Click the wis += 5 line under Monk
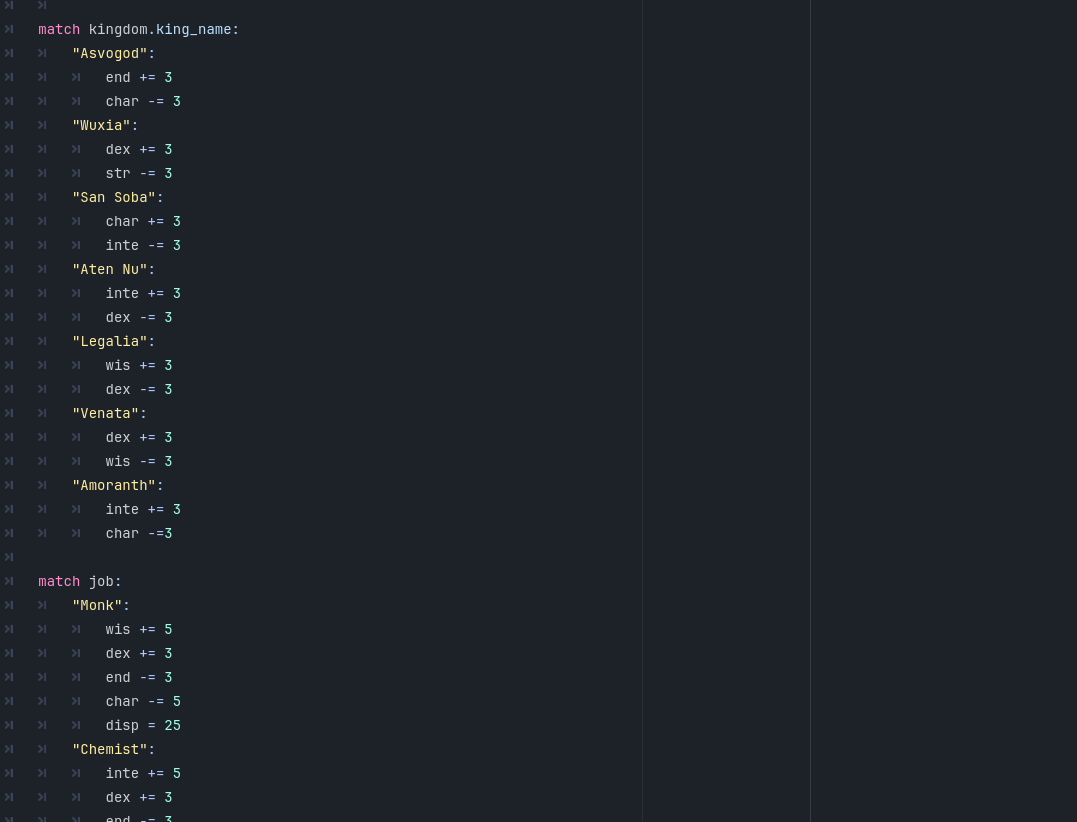The image size is (1077, 822). click(139, 630)
